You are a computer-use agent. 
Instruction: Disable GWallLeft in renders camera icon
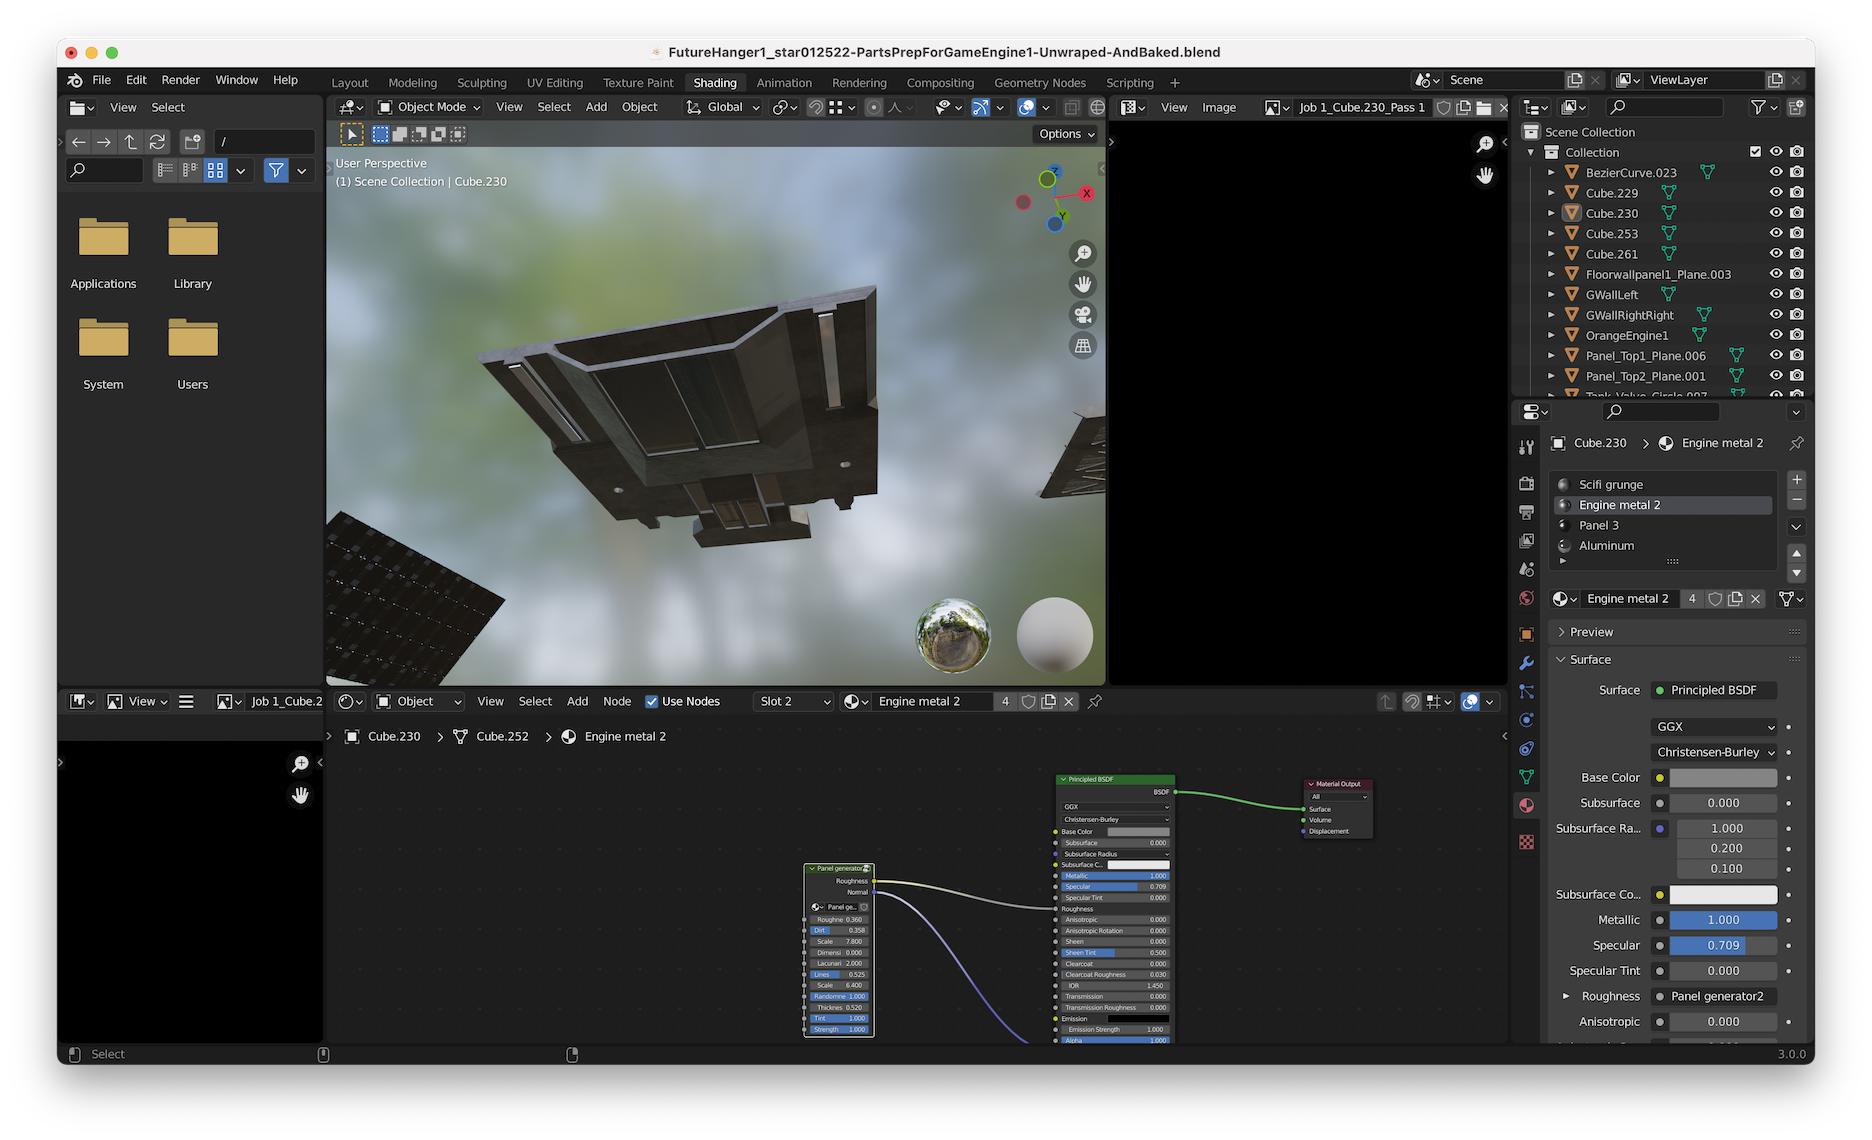1797,294
